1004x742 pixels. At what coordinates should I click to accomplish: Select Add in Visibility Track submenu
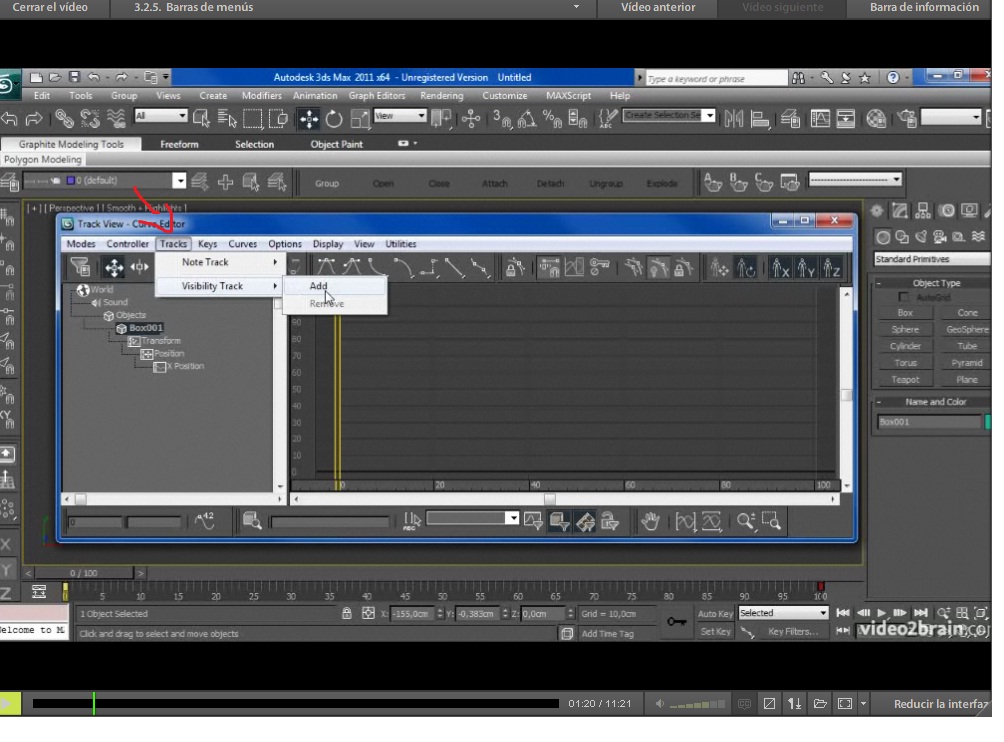[335, 286]
